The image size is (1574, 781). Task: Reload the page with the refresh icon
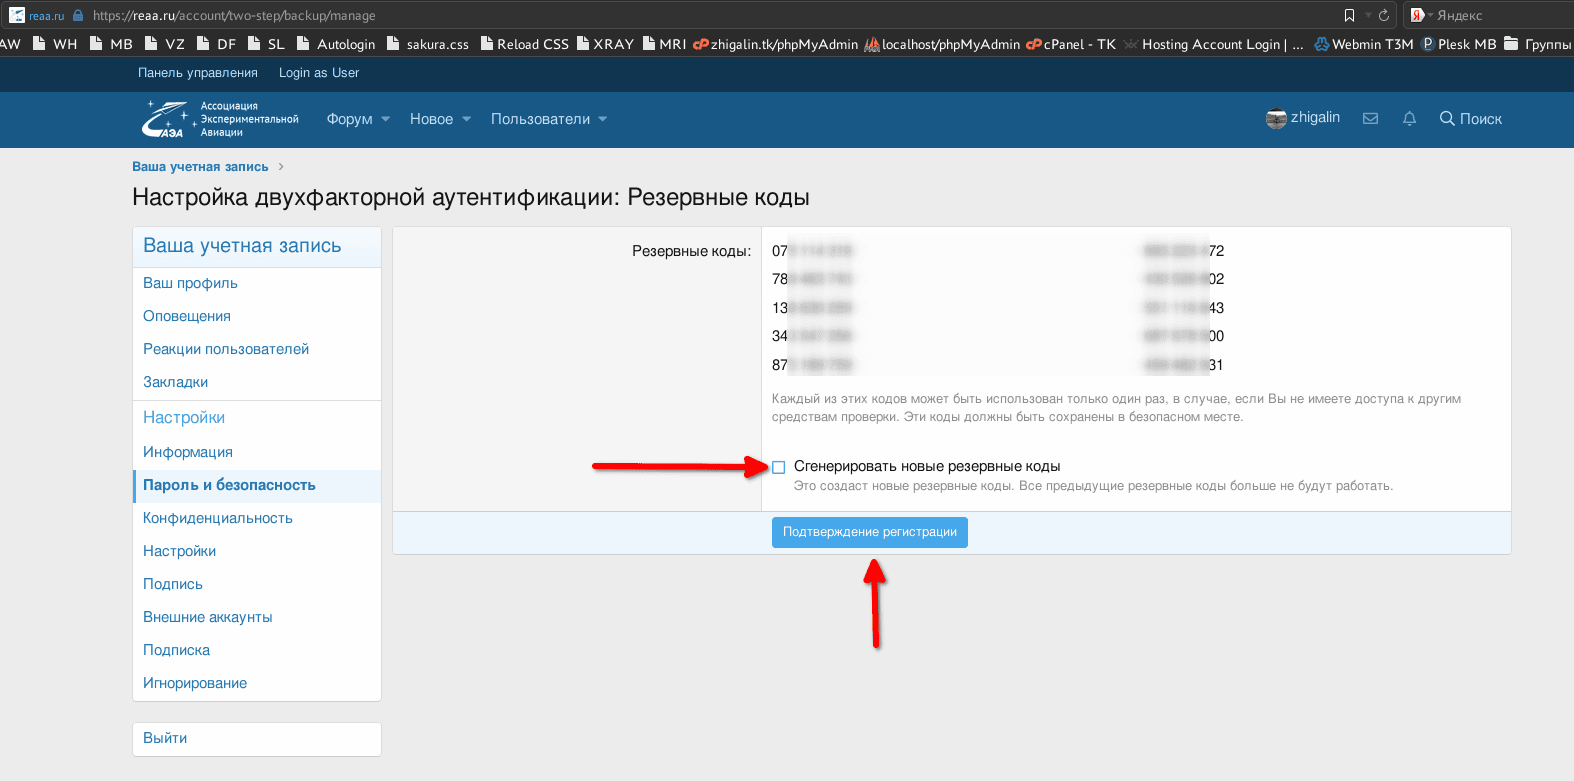(x=1384, y=15)
